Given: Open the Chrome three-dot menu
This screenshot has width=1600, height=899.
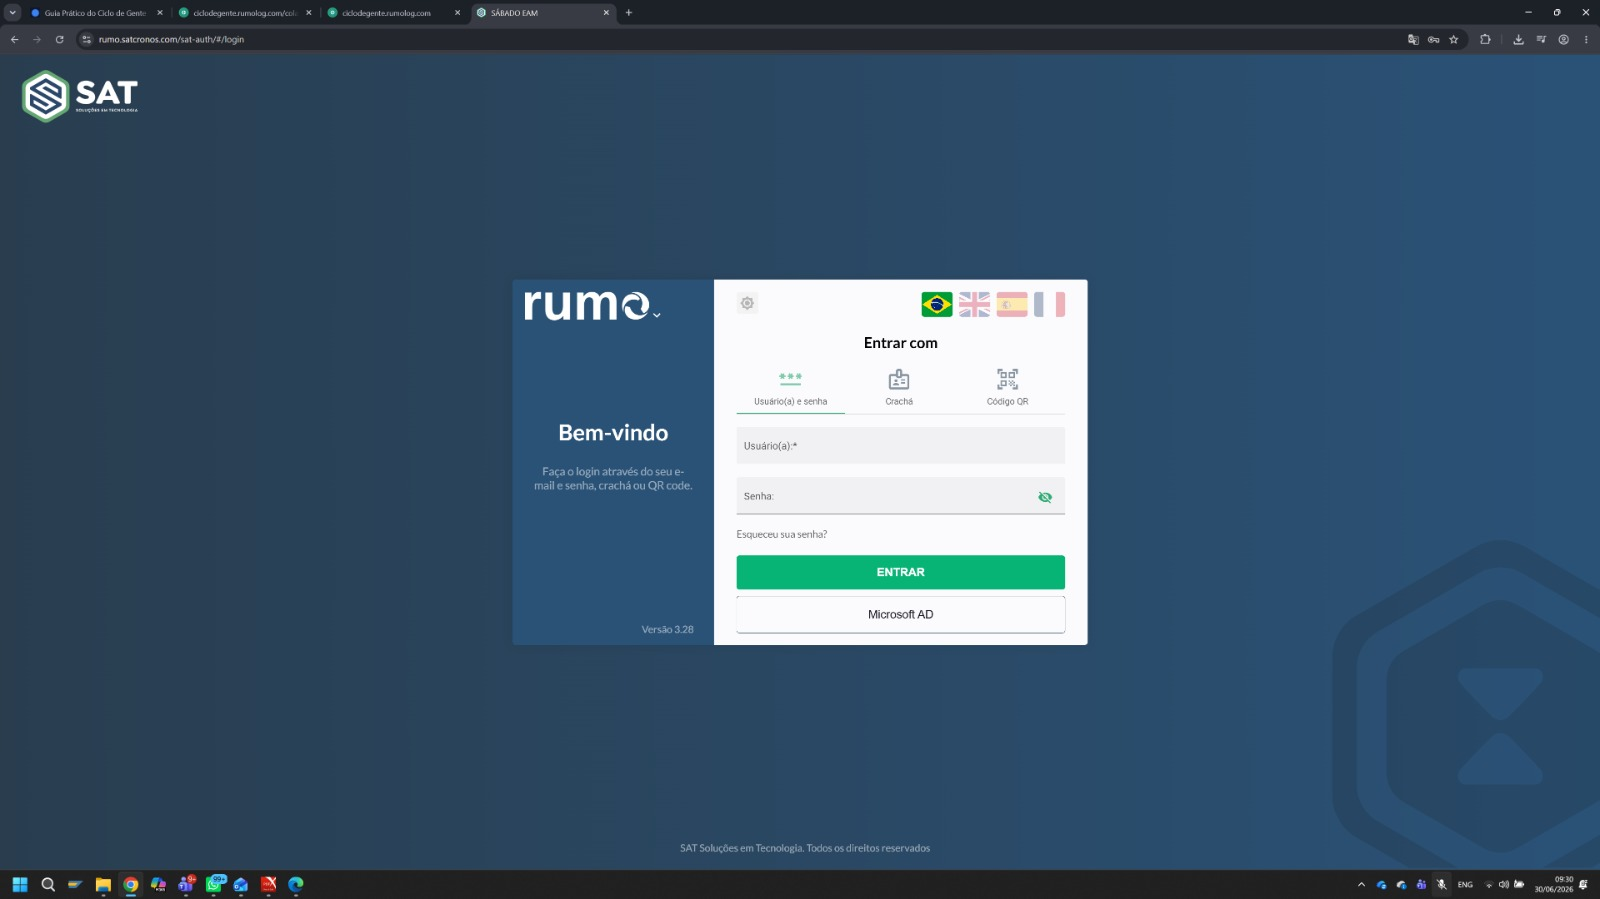Looking at the screenshot, I should pos(1586,40).
